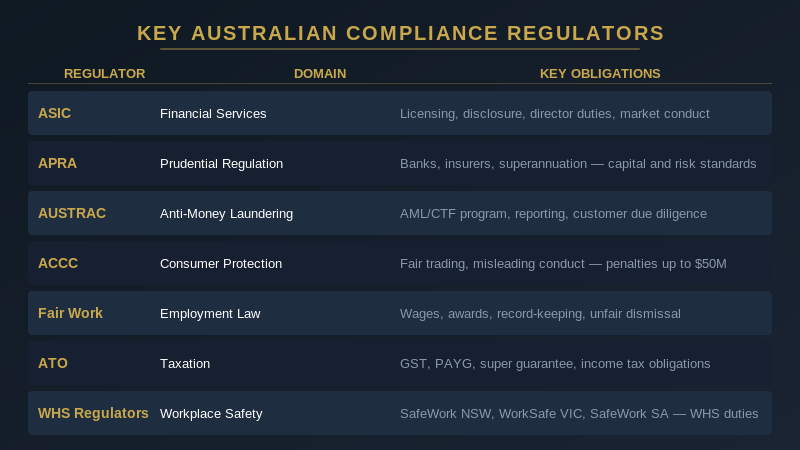800x450 pixels.
Task: Select the ASIC regulator name
Action: 55,113
